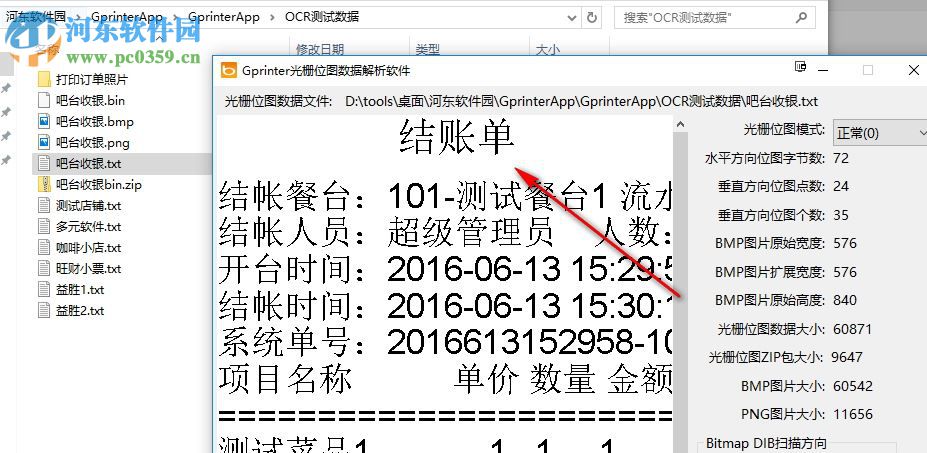Close the Gprinter window
This screenshot has height=453, width=927.
coord(913,70)
